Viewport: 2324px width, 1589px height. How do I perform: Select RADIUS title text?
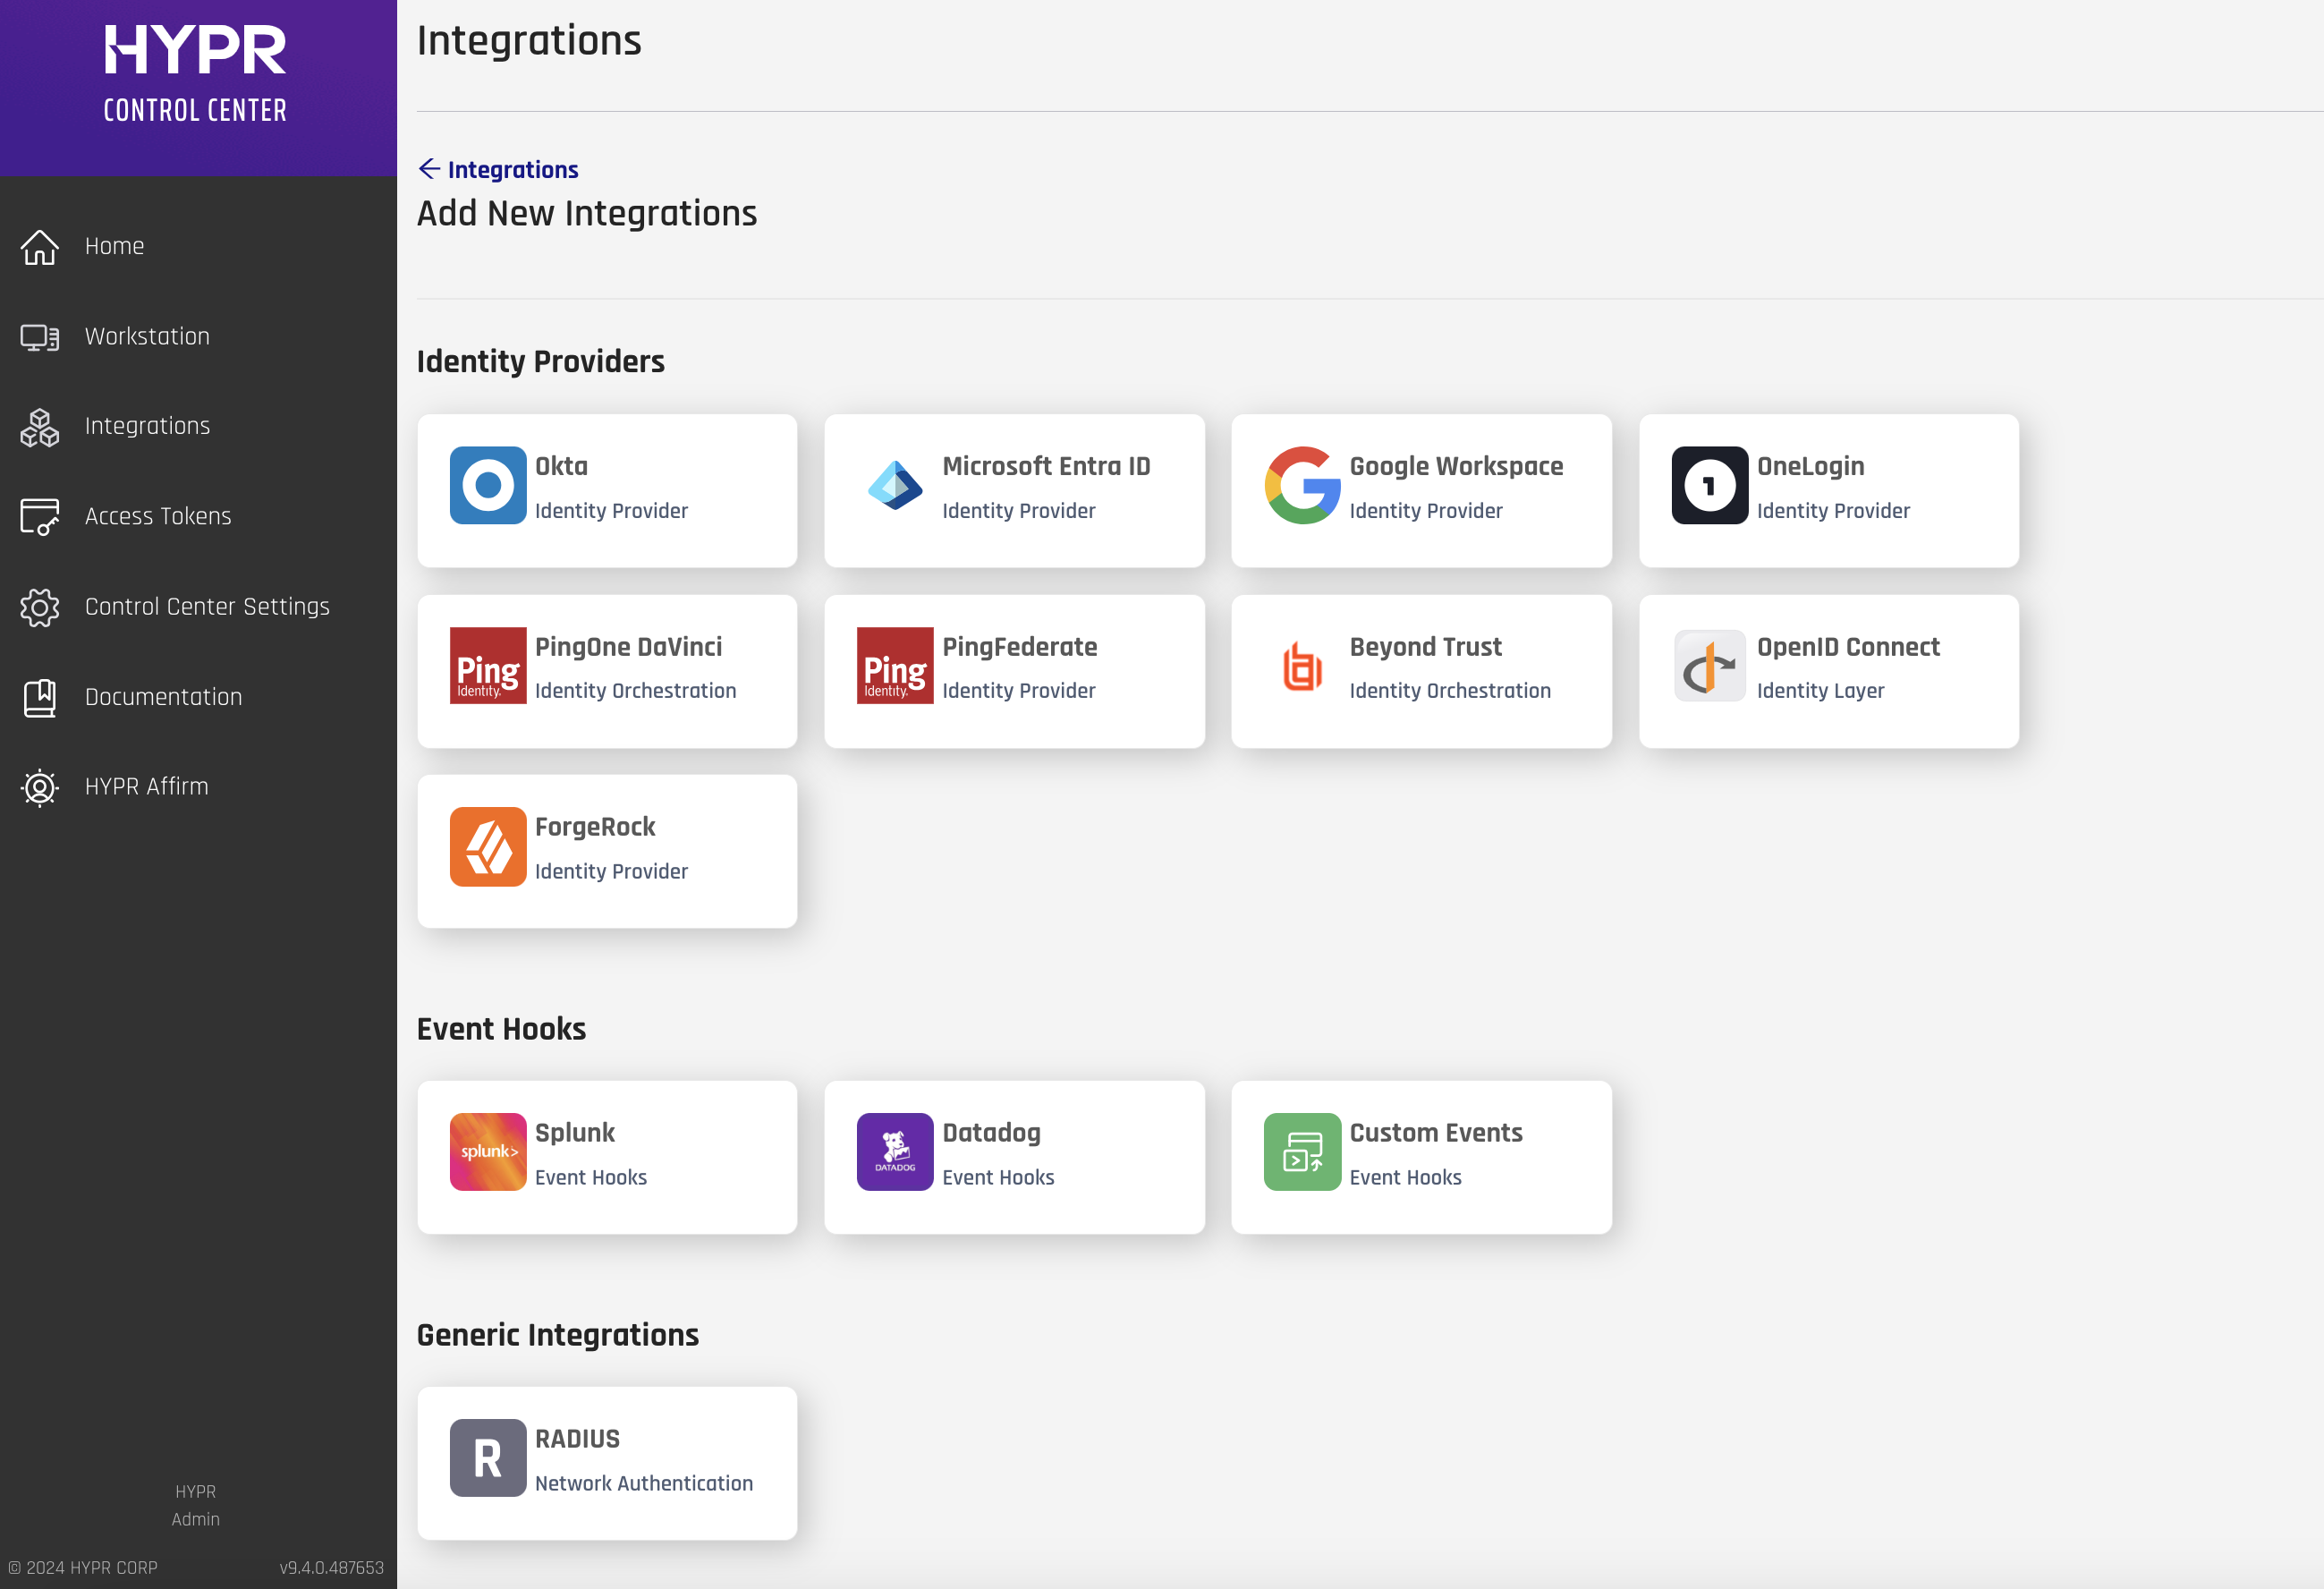577,1439
